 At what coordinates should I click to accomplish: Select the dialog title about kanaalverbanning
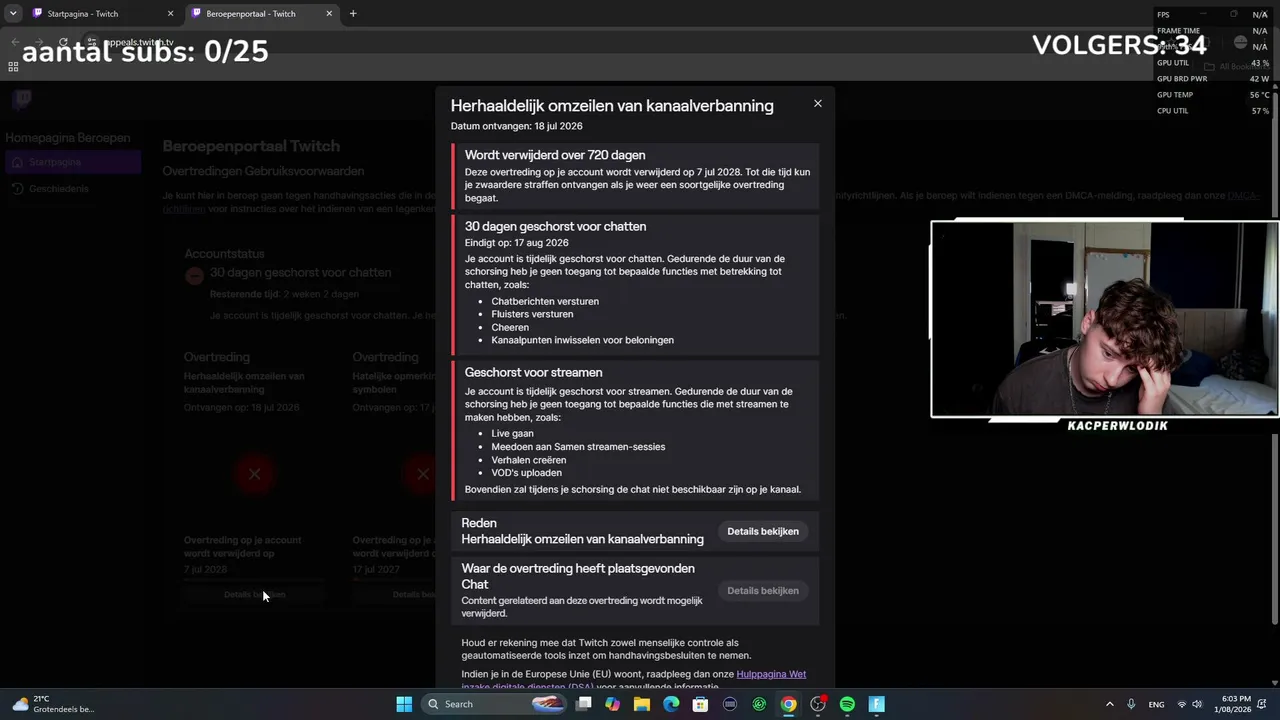pos(612,106)
